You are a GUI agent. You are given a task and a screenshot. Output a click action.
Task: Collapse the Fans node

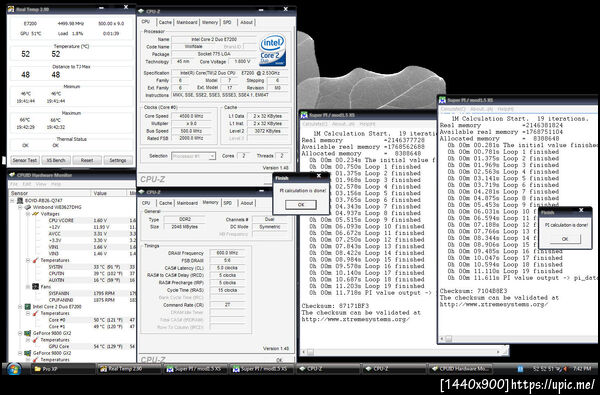(x=28, y=286)
